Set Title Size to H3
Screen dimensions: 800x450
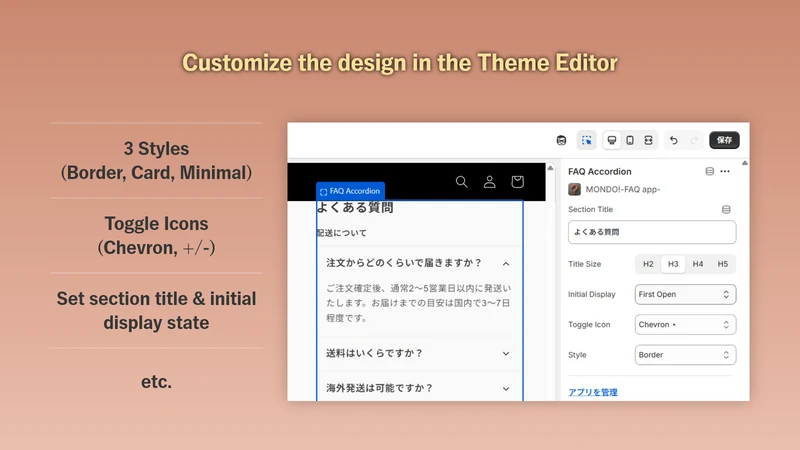pyautogui.click(x=673, y=264)
